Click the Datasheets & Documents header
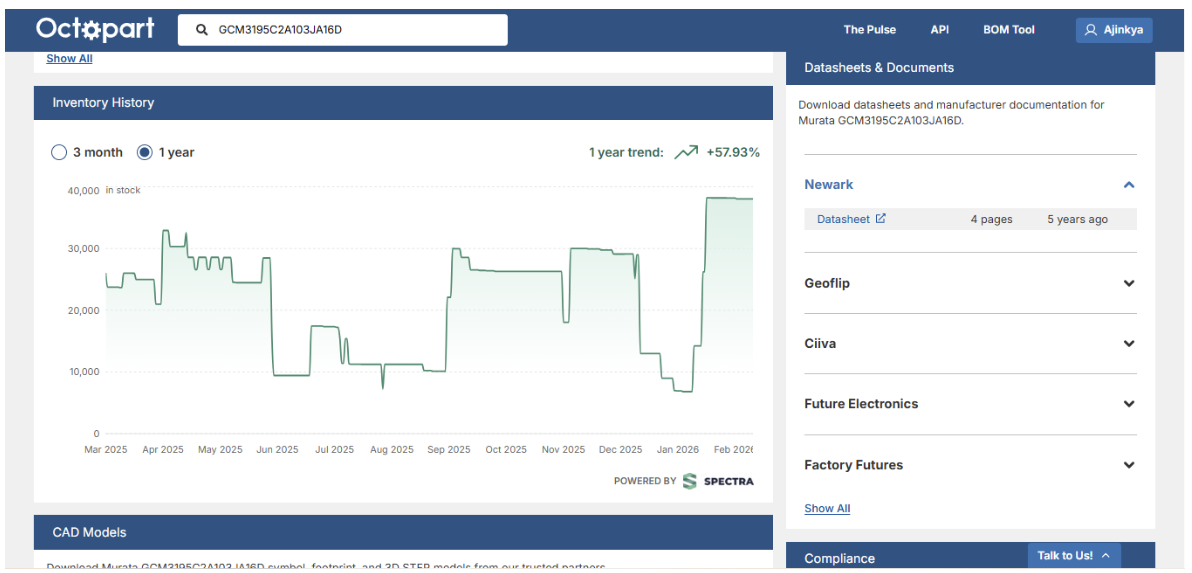The width and height of the screenshot is (1192, 573). click(970, 68)
